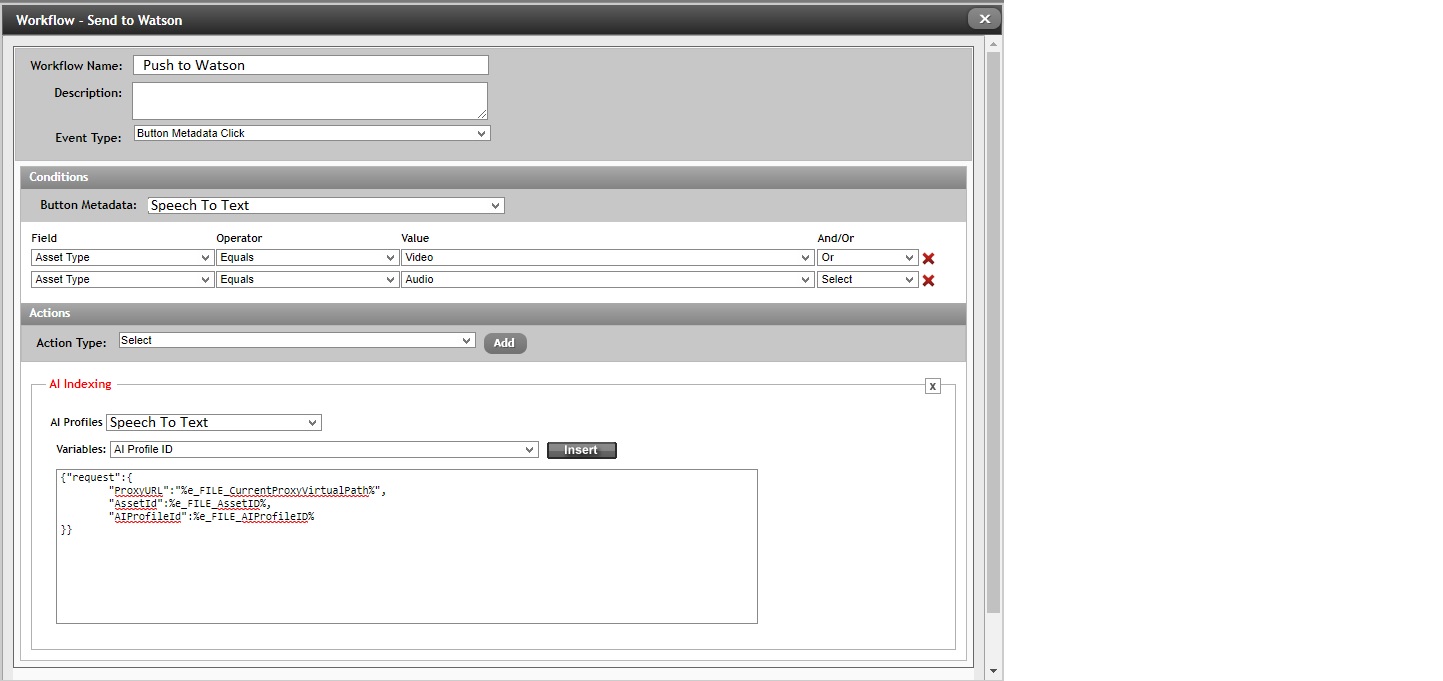
Task: Click the "ProxyURL" line in the request
Action: coord(247,491)
